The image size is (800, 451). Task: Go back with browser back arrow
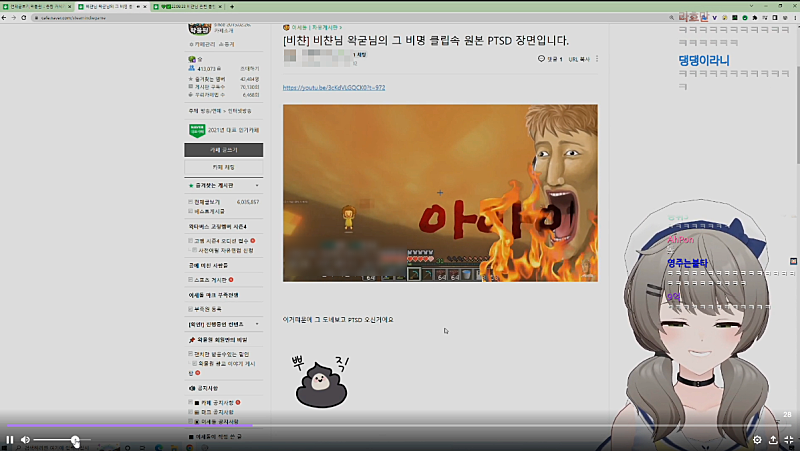5,17
